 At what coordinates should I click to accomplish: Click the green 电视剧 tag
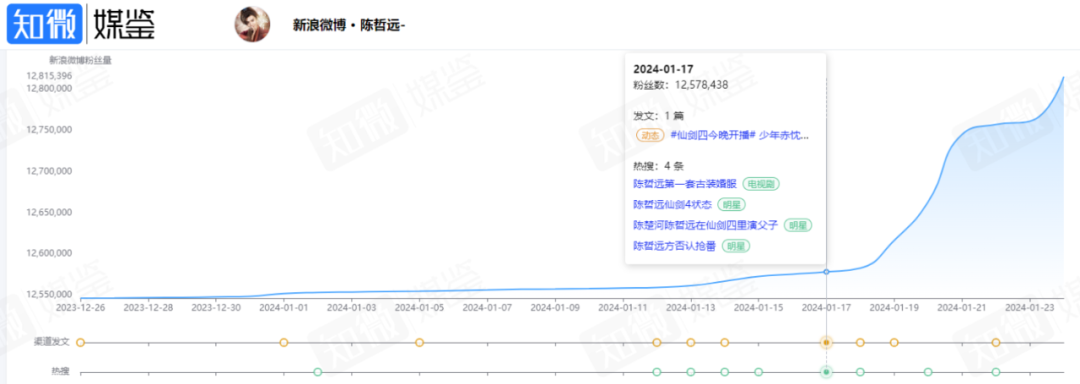point(761,184)
